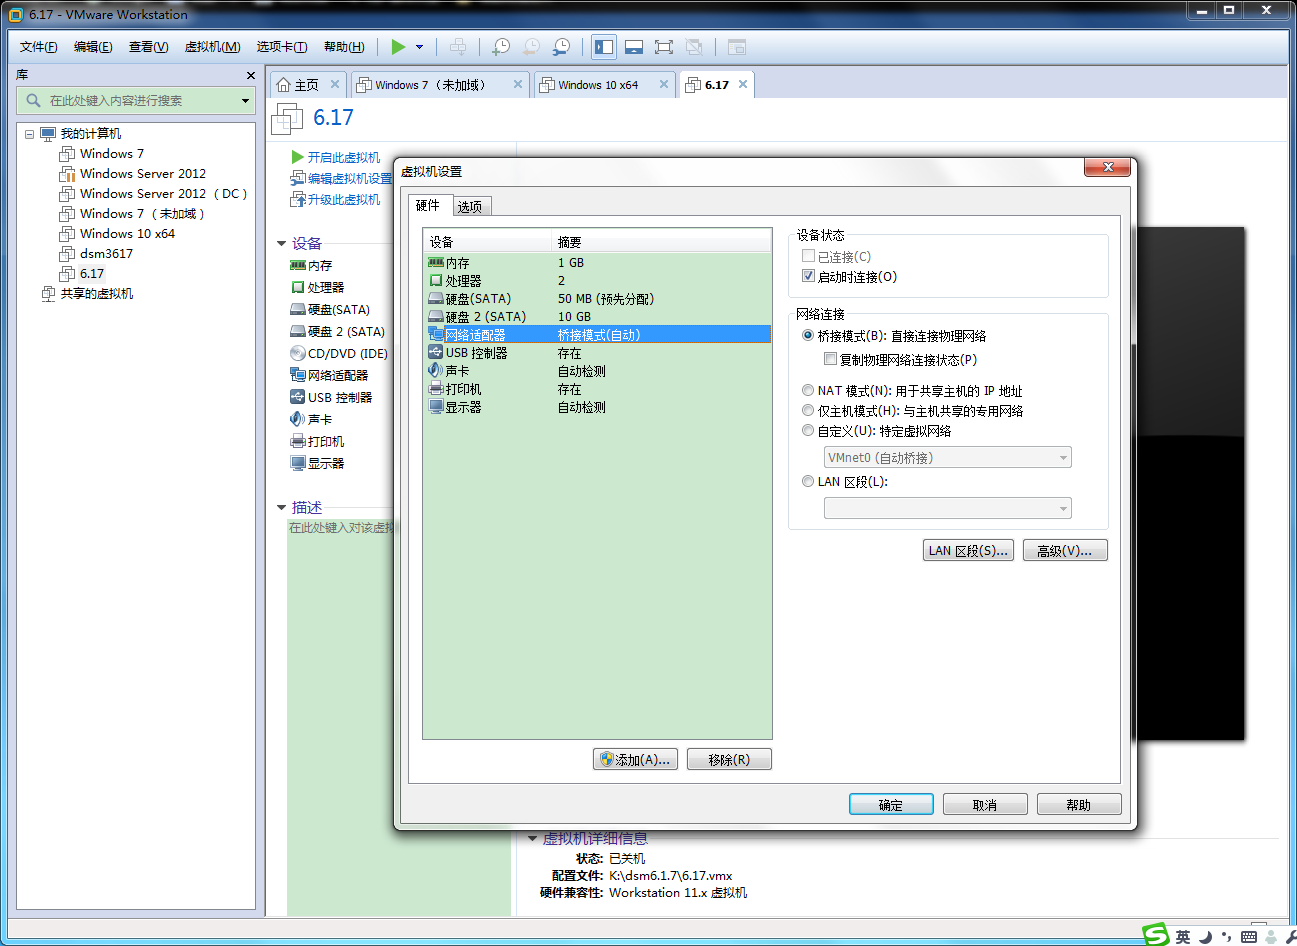Screen dimensions: 1297x946
Task: Open Sogou input method tray icon
Action: click(1156, 935)
